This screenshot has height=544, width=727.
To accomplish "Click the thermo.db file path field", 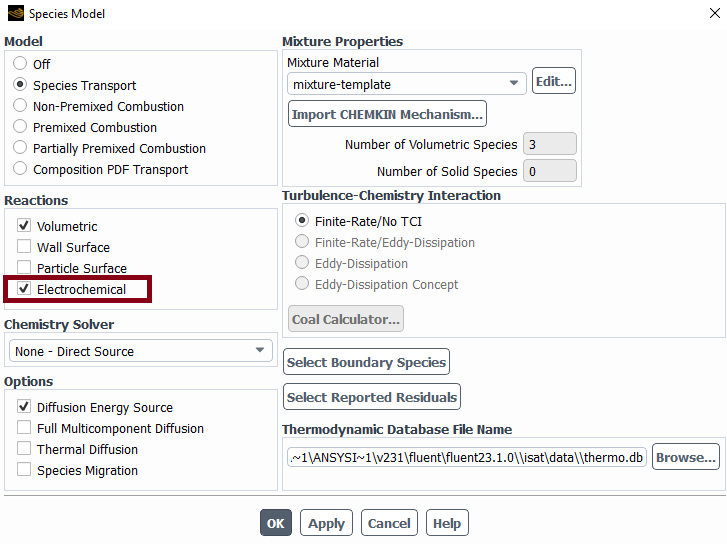I will 467,457.
